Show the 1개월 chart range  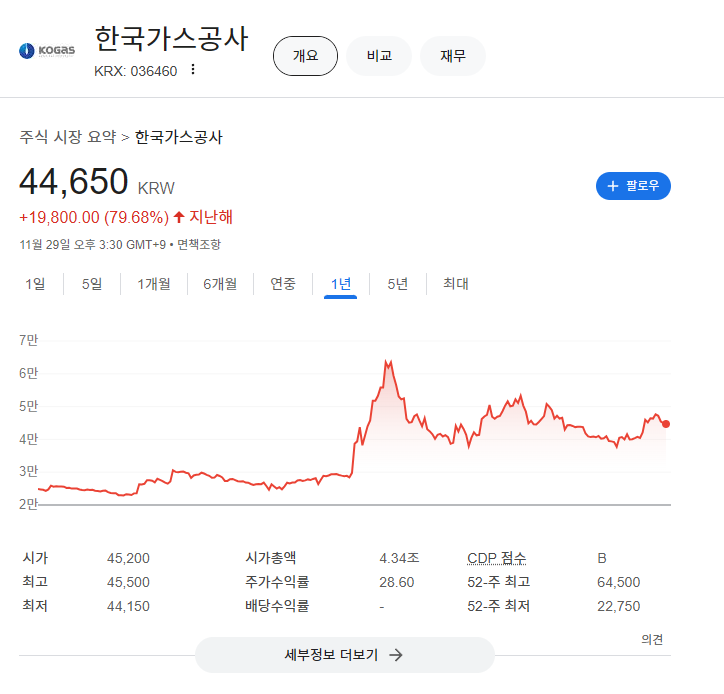(x=154, y=284)
